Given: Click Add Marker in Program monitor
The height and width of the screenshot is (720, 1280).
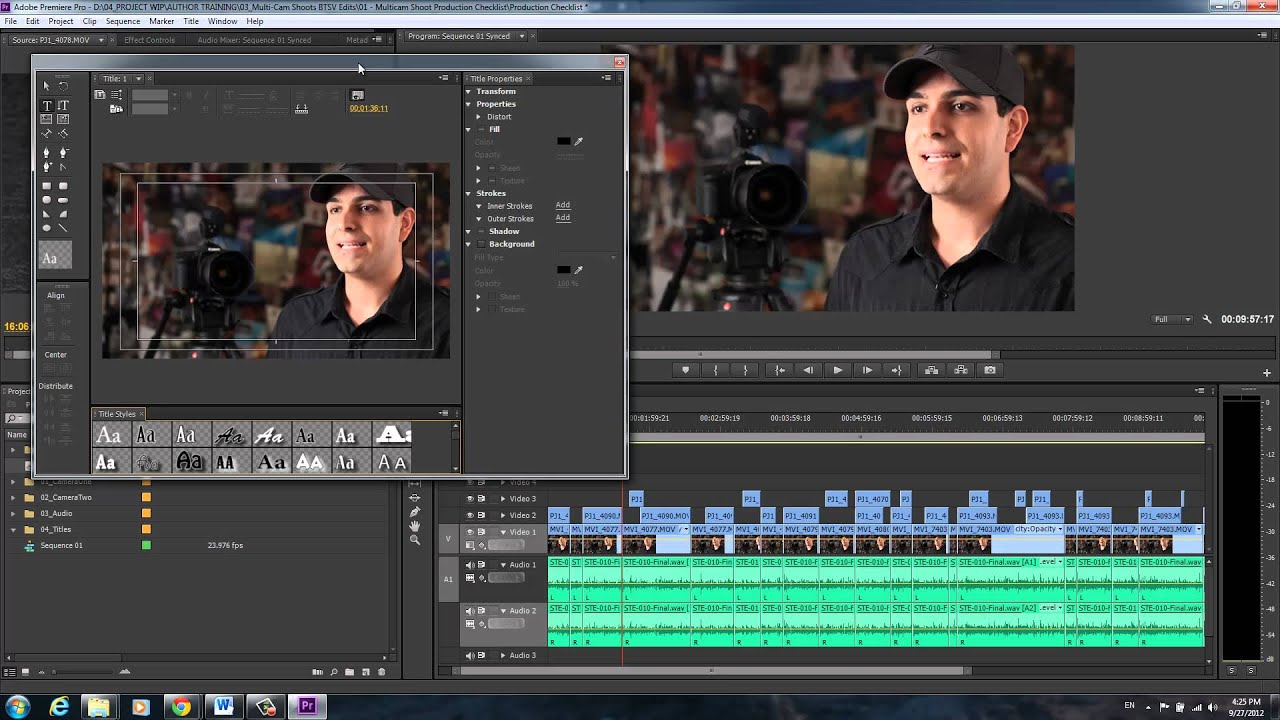Looking at the screenshot, I should pyautogui.click(x=685, y=370).
